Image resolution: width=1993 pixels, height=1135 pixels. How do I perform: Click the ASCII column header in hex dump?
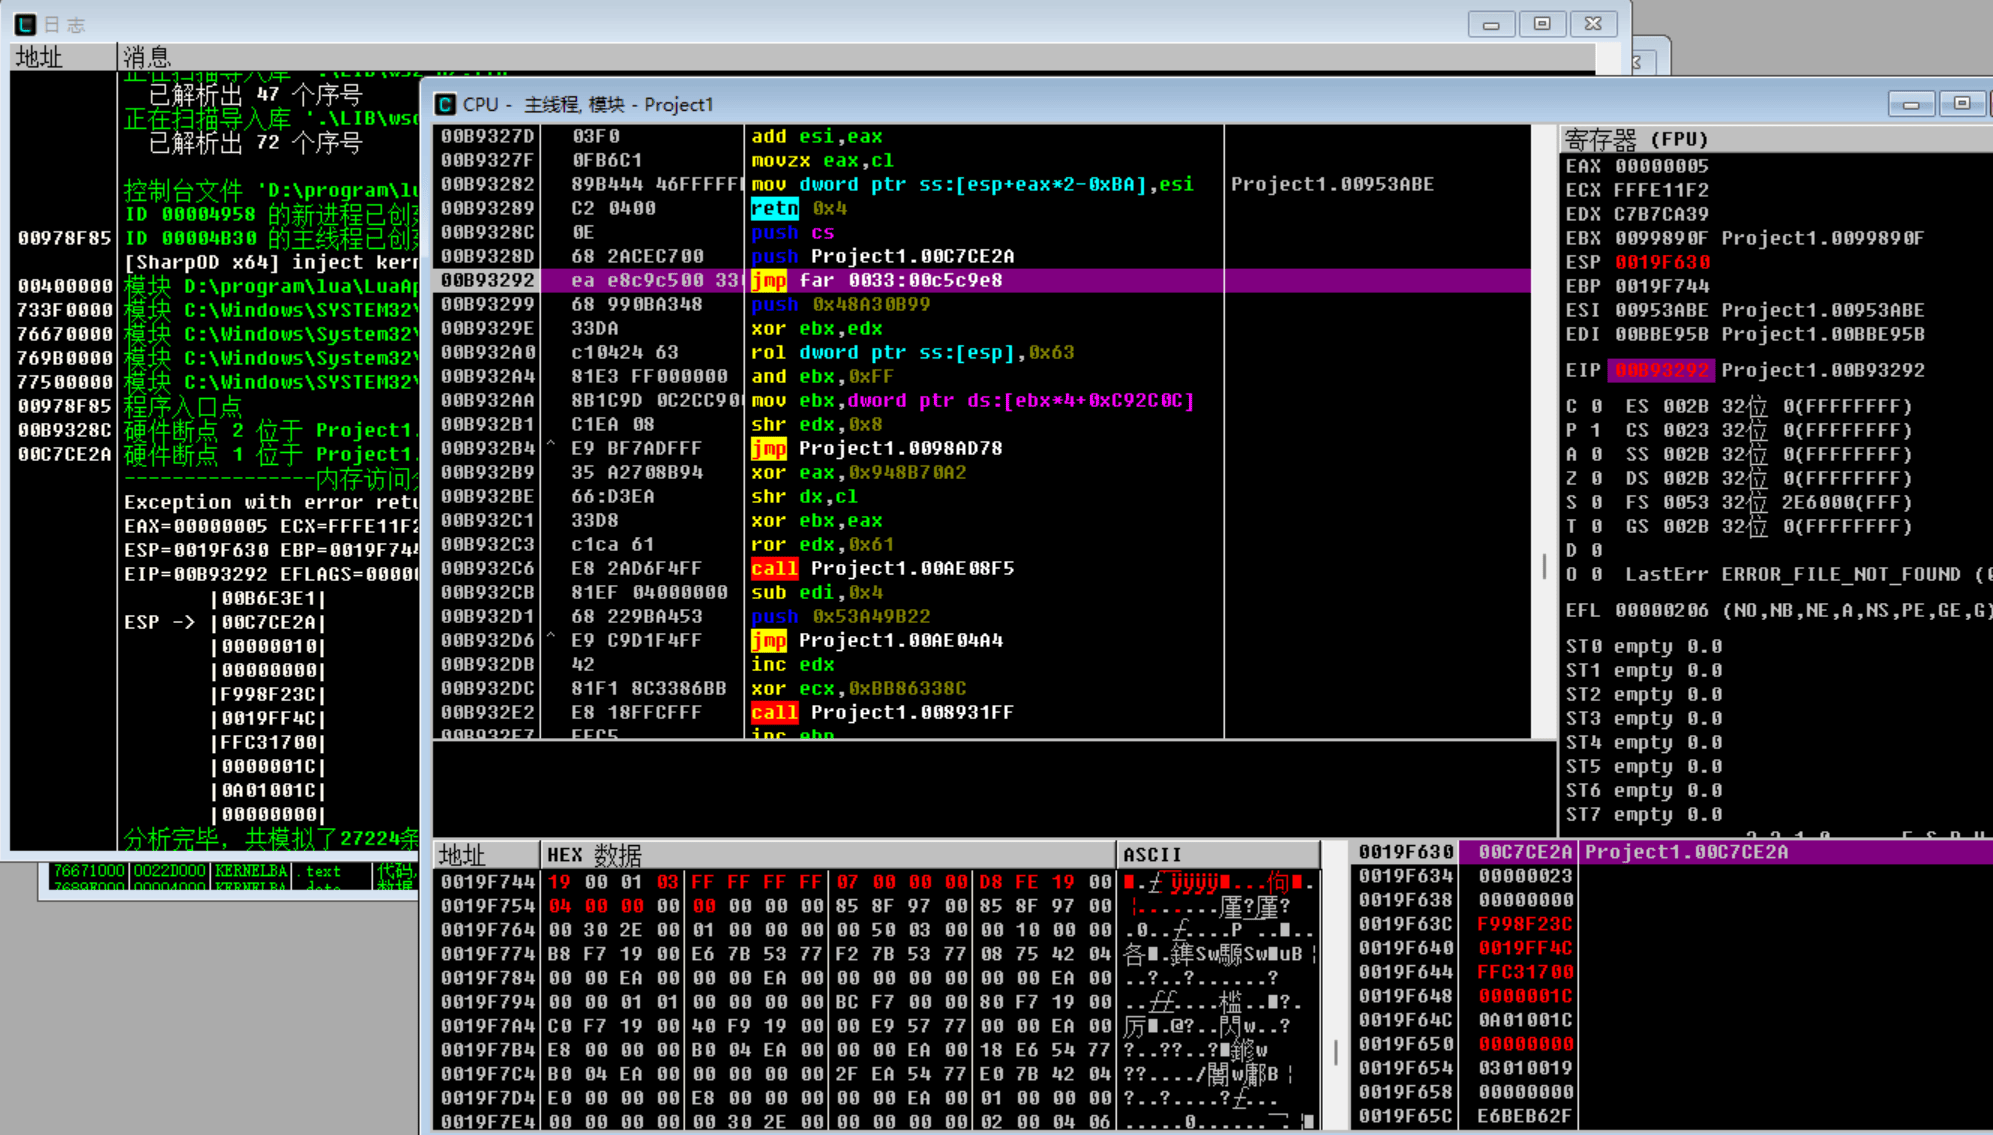click(x=1152, y=855)
